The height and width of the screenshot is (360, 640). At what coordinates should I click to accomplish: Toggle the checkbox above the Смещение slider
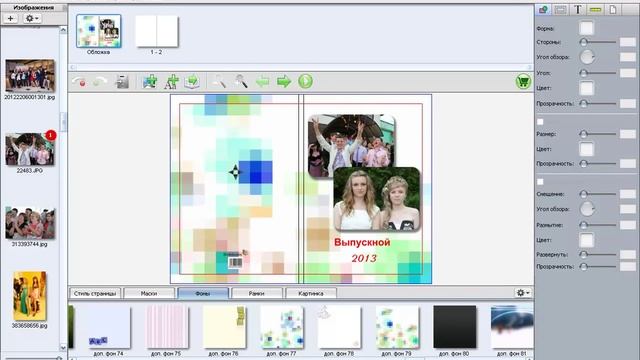tap(540, 182)
